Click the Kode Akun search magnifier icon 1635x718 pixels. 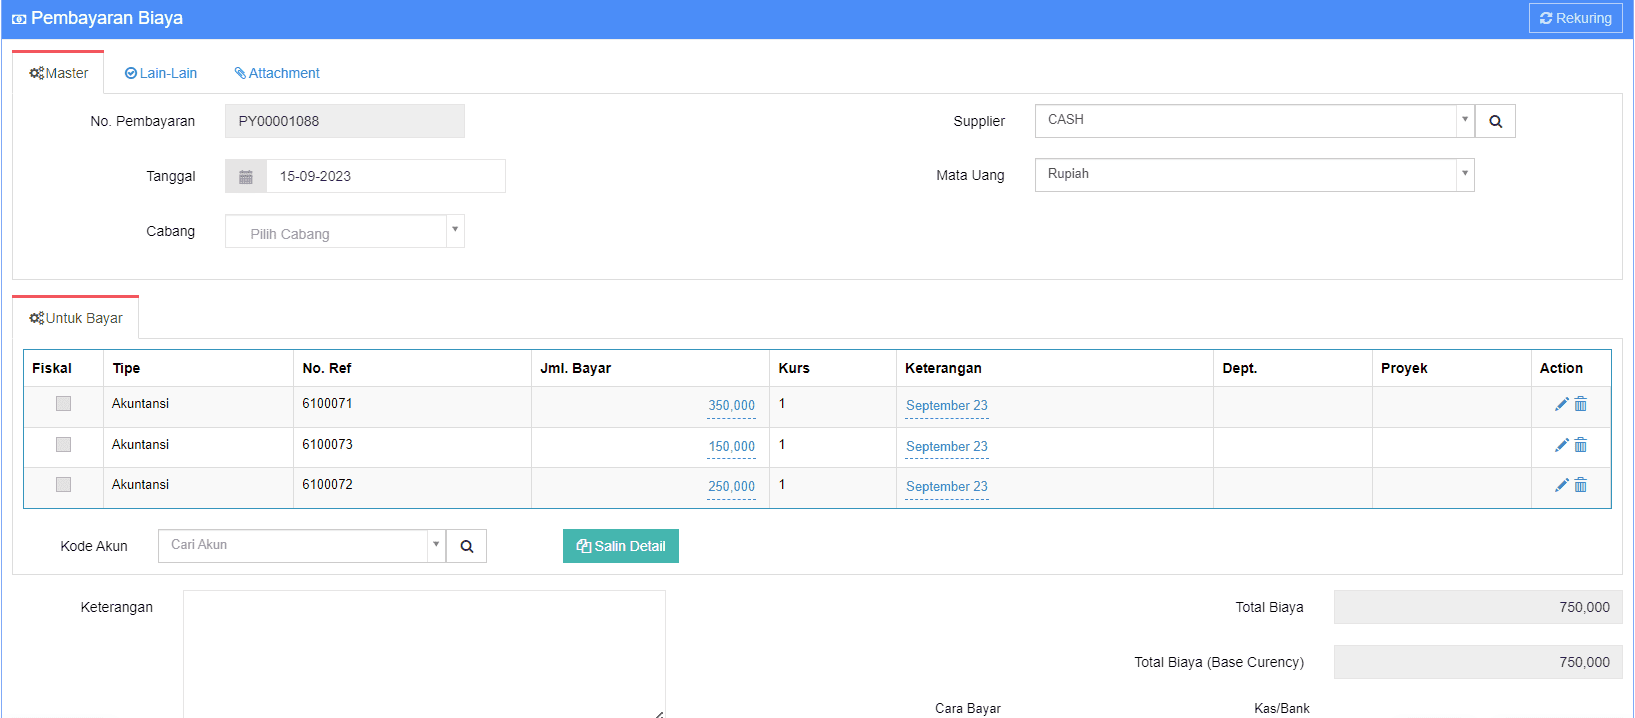(x=466, y=546)
